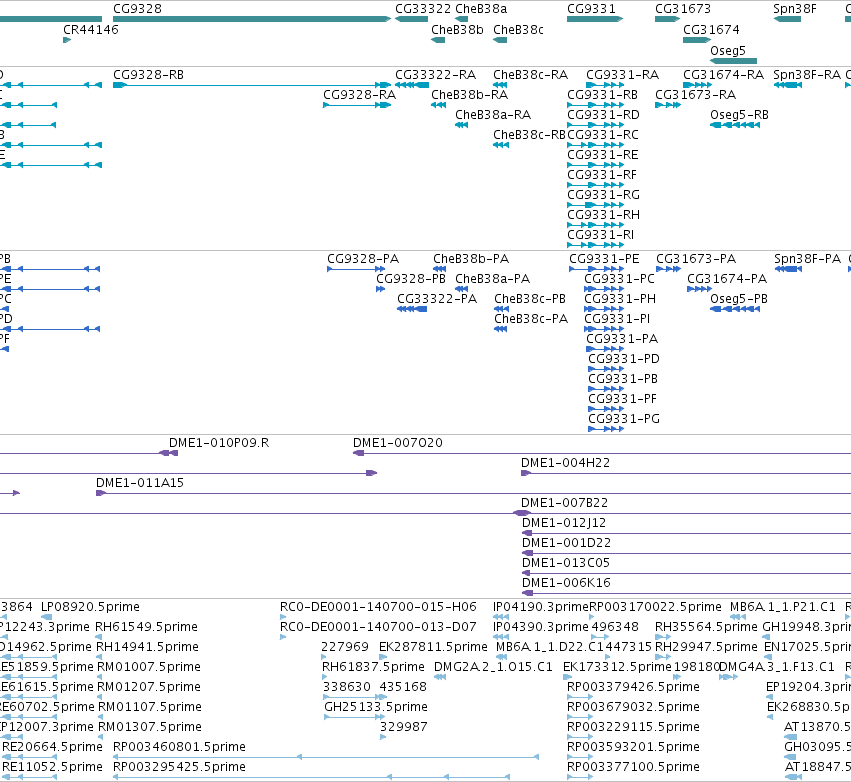Select transcript Oseg5-RB

(735, 125)
